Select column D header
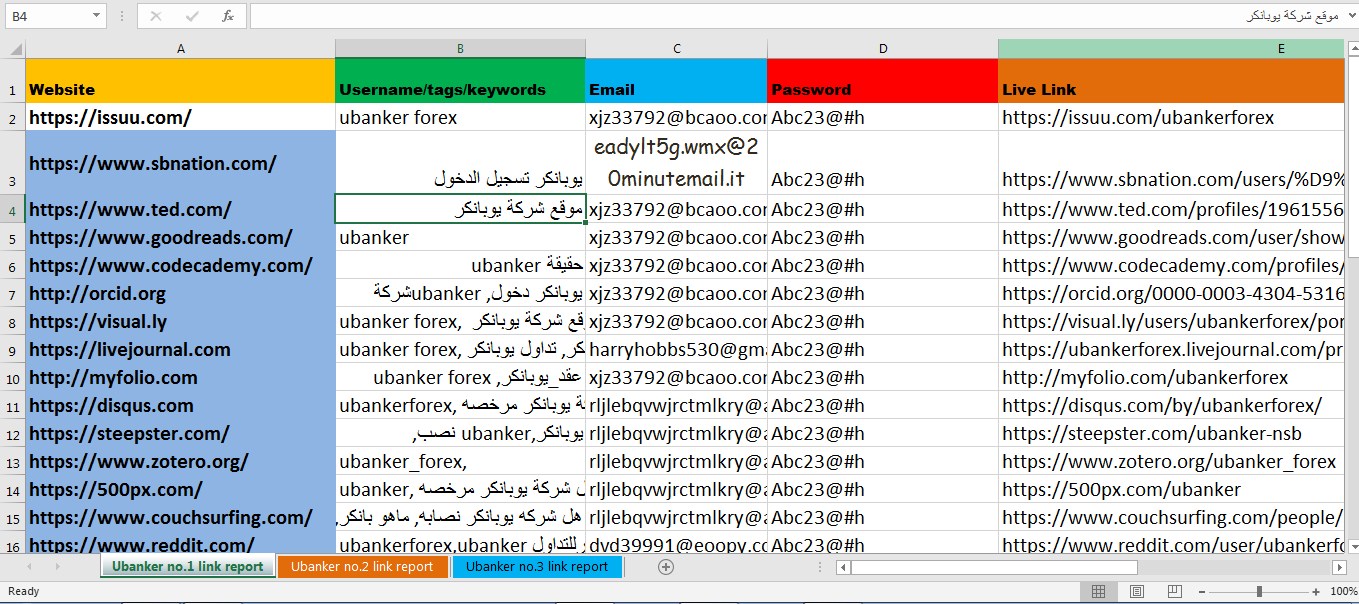The height and width of the screenshot is (604, 1359). (x=882, y=47)
